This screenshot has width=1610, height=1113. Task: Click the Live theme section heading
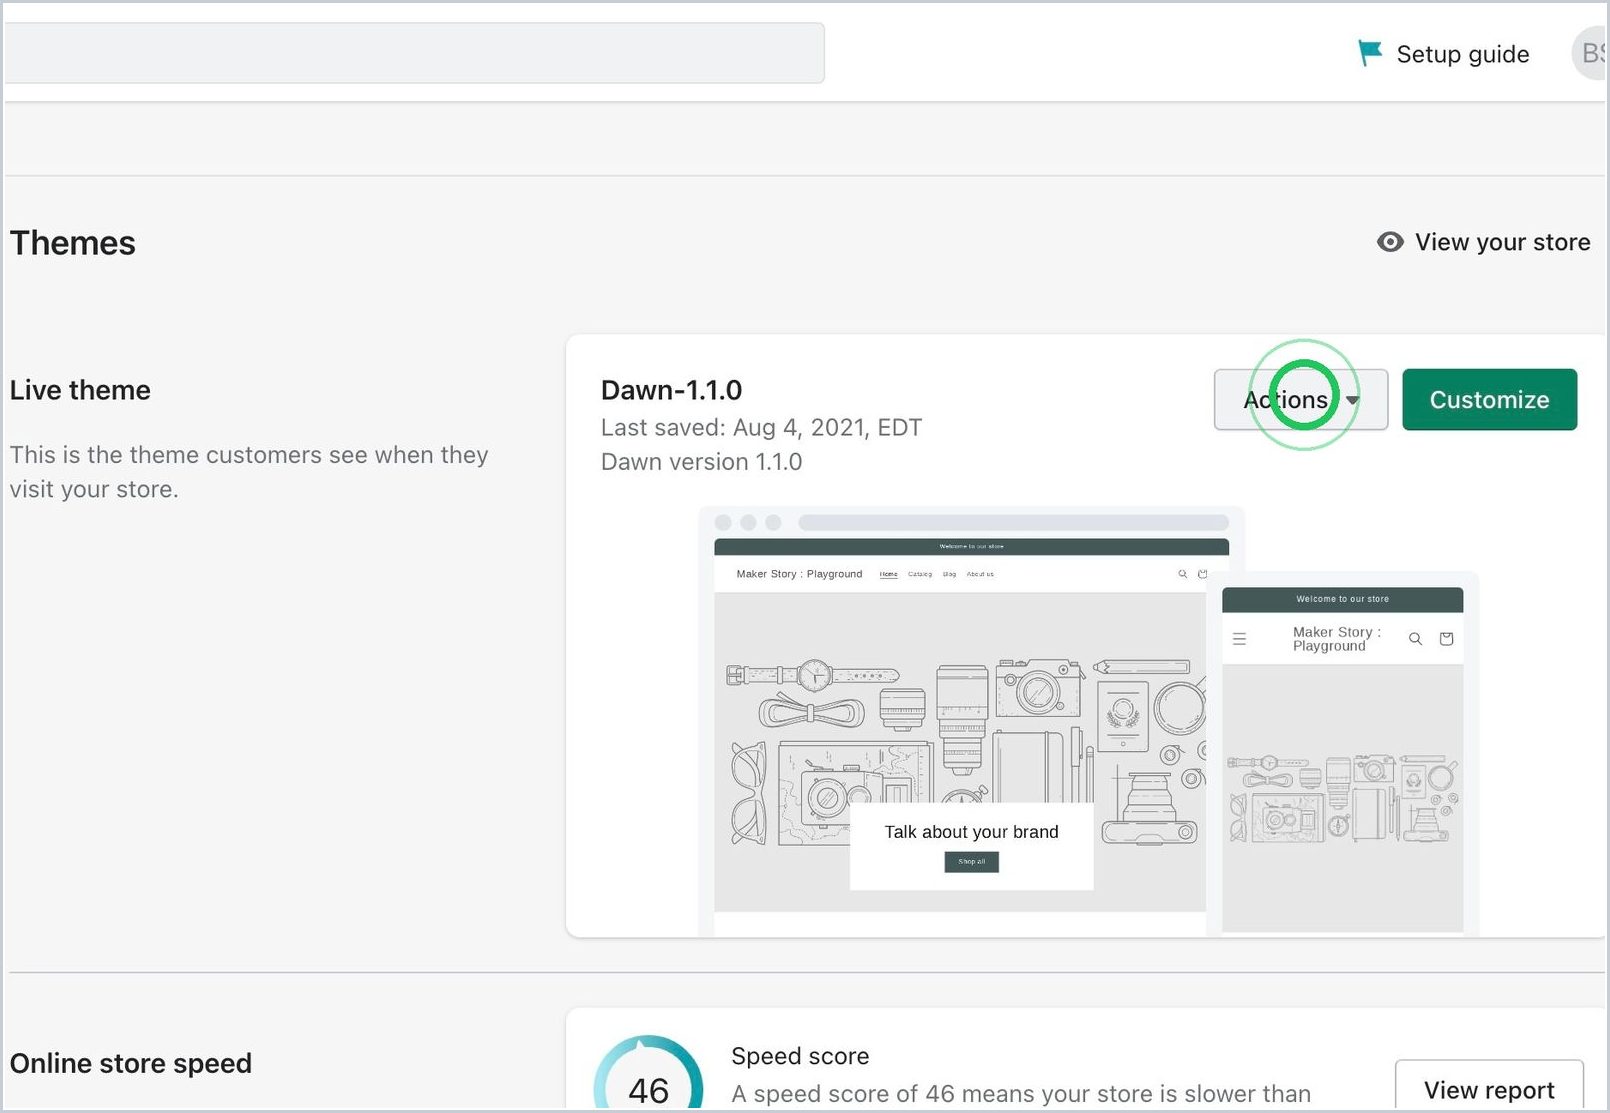tap(80, 390)
